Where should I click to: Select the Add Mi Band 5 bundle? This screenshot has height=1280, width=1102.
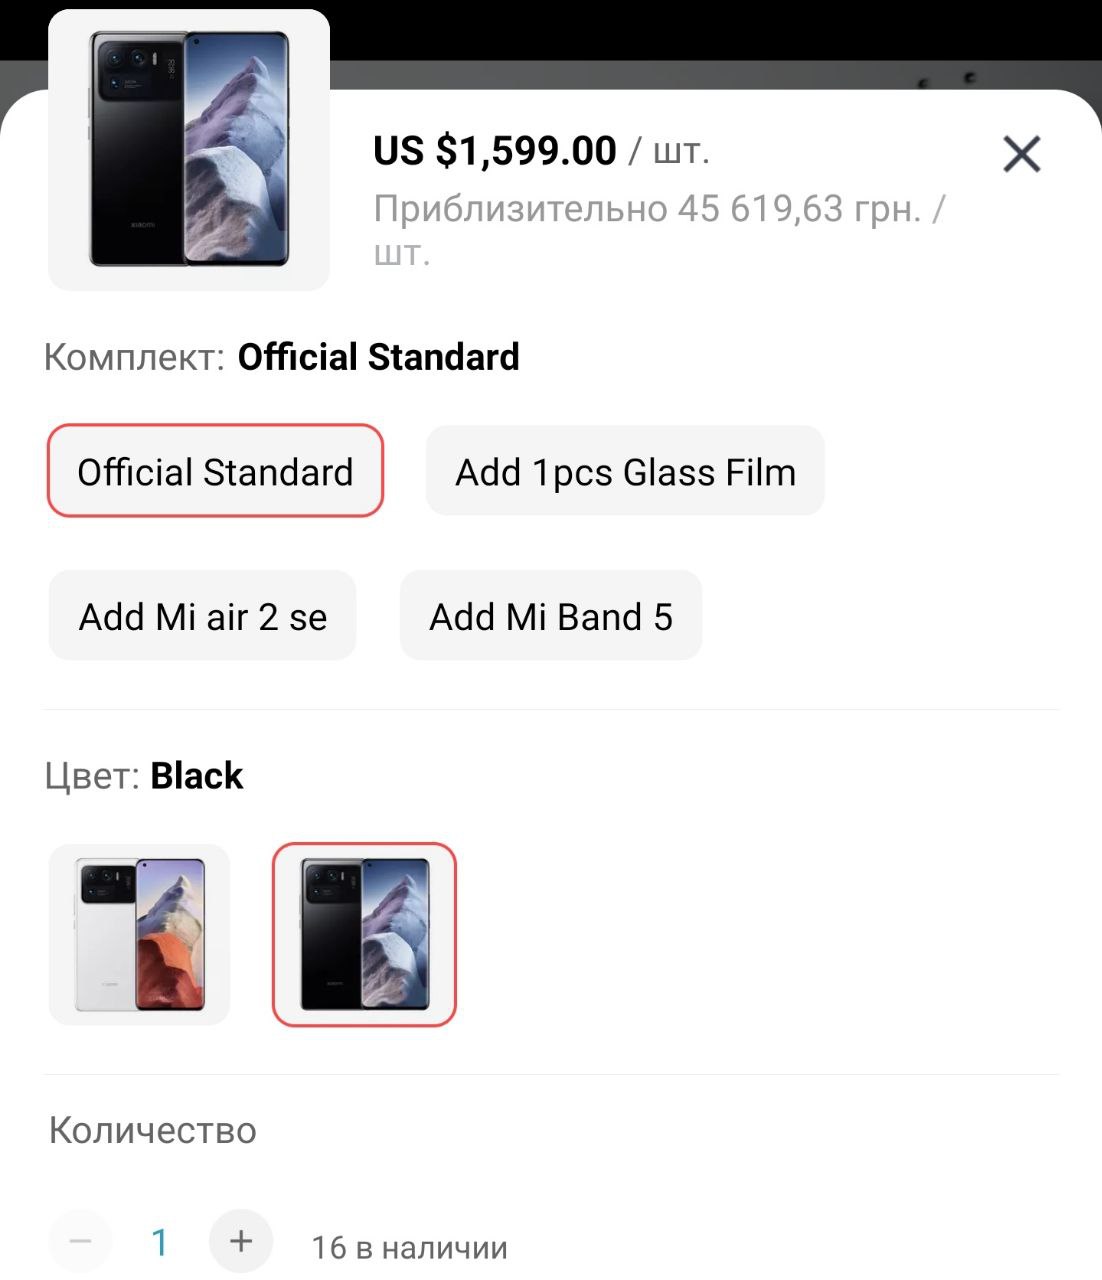pyautogui.click(x=551, y=616)
